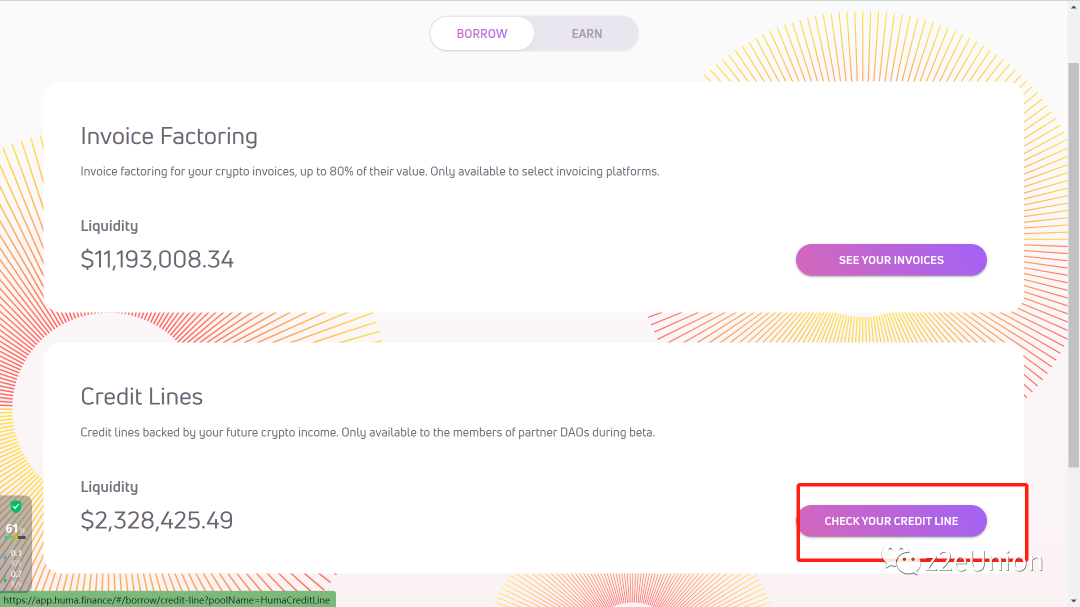
Task: Switch to the EARN tab
Action: (x=587, y=34)
